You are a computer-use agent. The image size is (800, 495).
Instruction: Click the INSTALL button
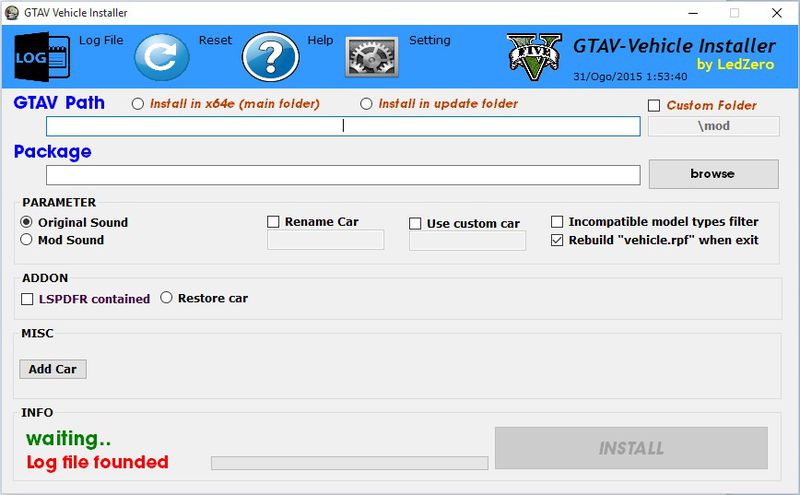click(x=631, y=448)
